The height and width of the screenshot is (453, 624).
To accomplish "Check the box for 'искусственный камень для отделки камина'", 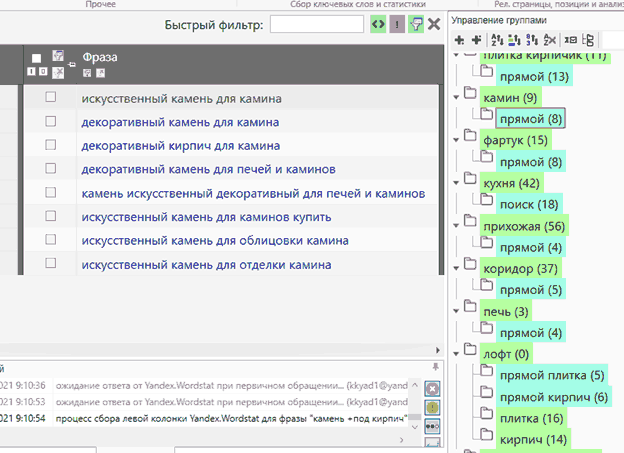I will tap(51, 263).
